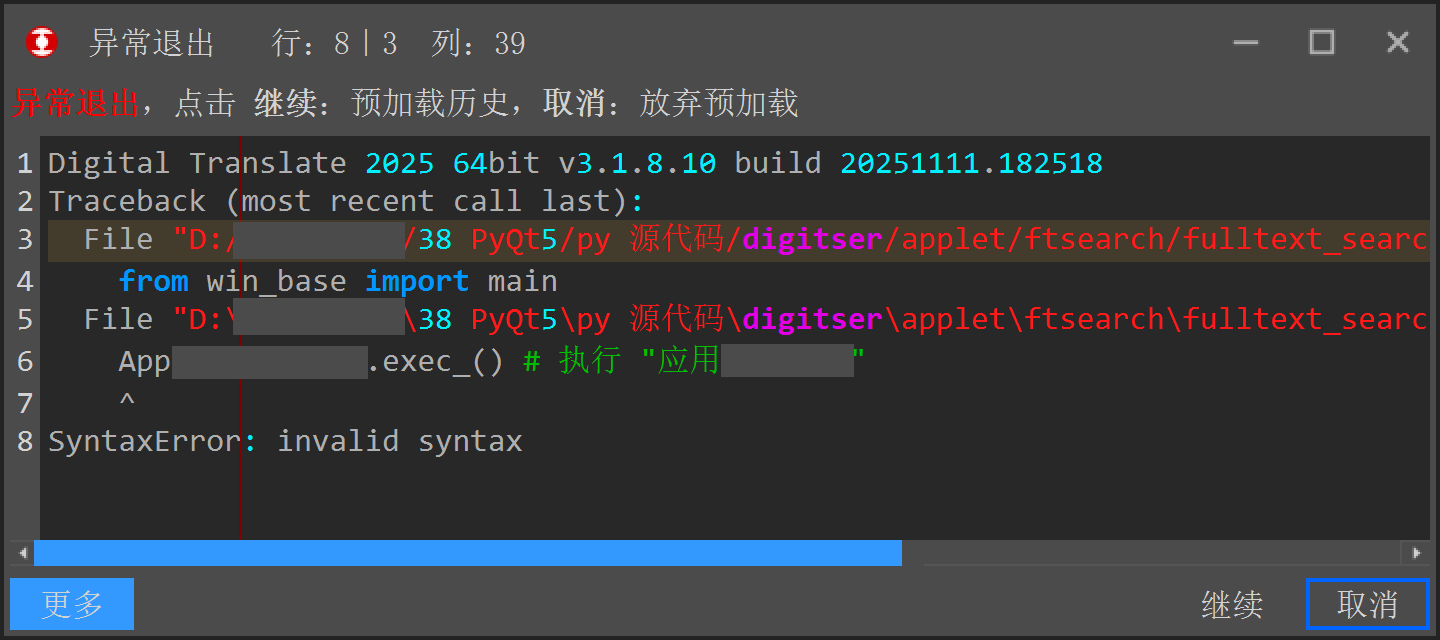Maximize the 异常退出 window
Screen dimensions: 1440x640
(1322, 43)
